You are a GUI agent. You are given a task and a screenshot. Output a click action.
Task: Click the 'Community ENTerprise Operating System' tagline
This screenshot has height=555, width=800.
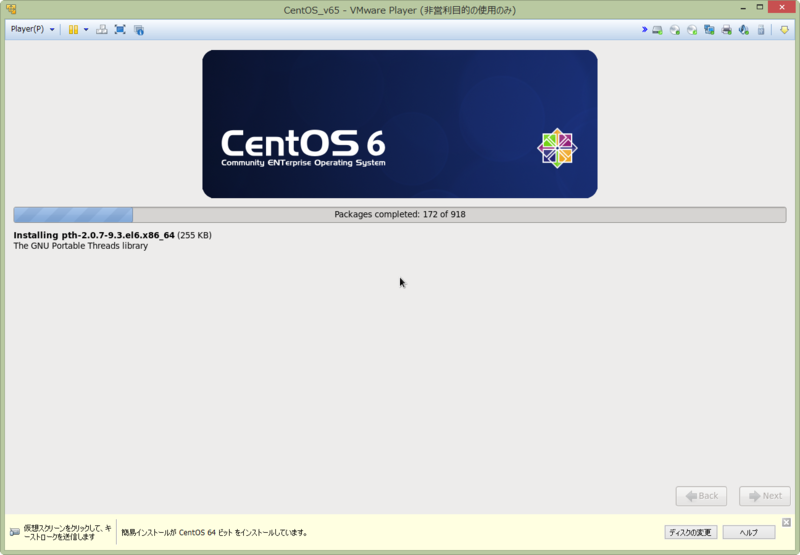(303, 163)
